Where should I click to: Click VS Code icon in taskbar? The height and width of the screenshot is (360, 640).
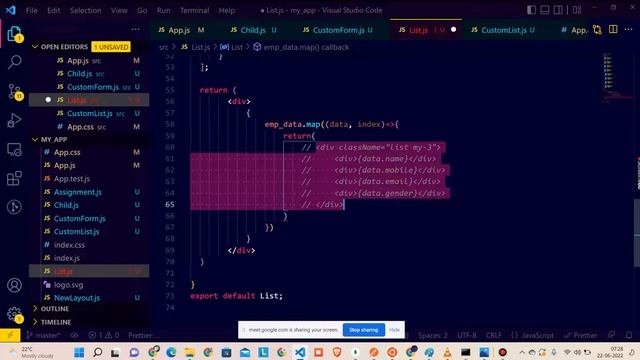[300, 352]
